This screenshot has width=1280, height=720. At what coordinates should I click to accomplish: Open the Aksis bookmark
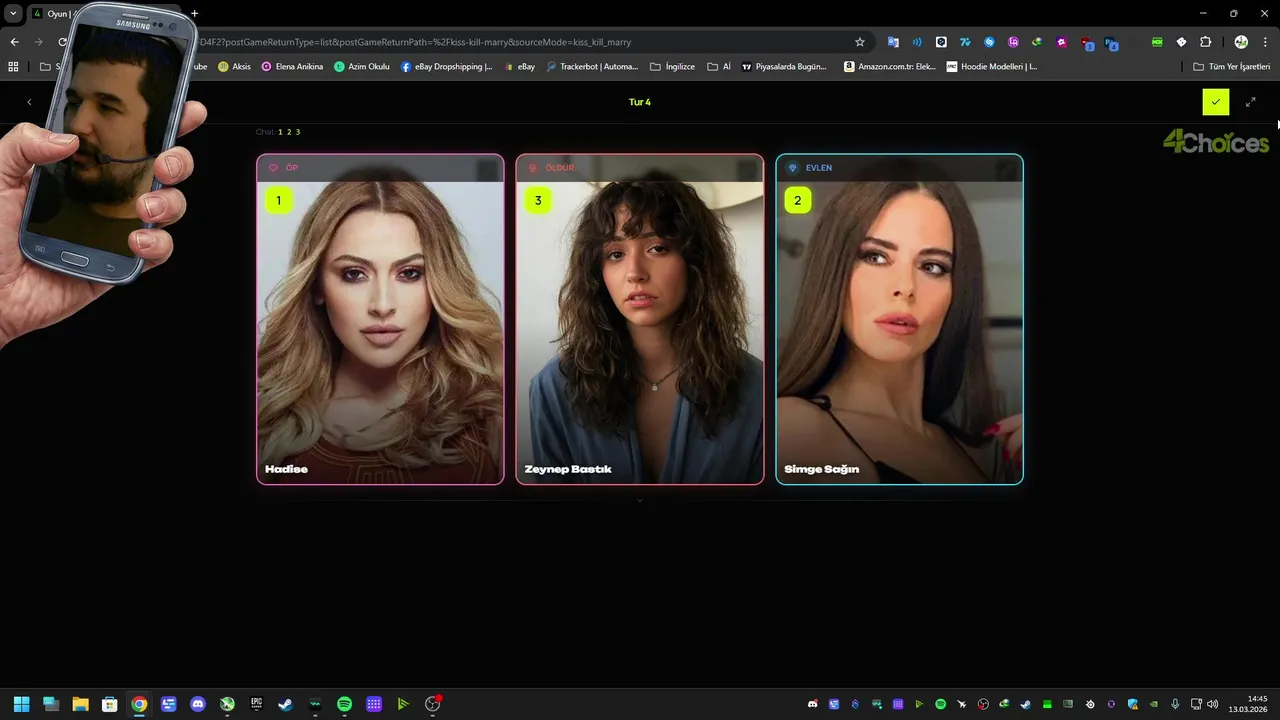234,66
